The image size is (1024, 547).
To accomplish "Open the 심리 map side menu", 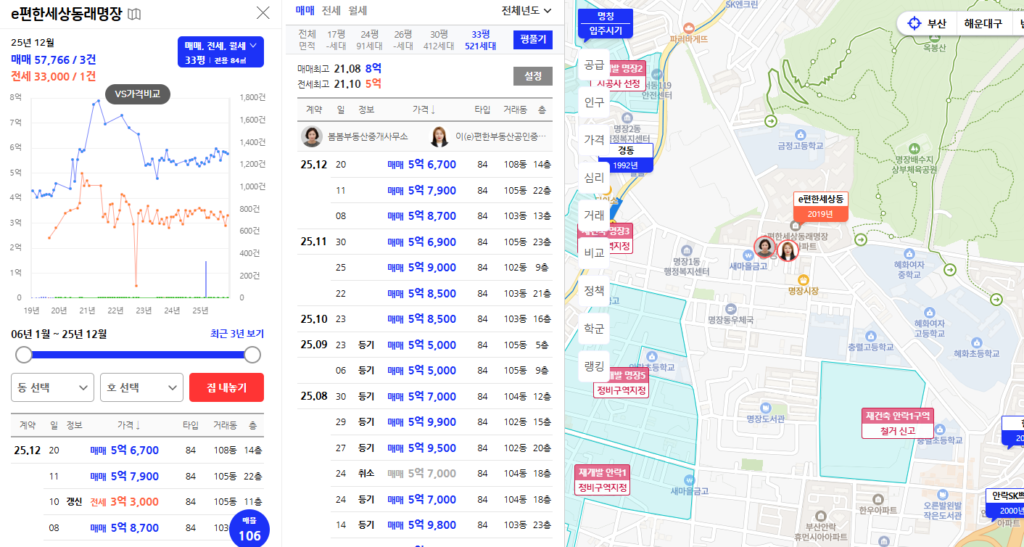I will (x=594, y=178).
